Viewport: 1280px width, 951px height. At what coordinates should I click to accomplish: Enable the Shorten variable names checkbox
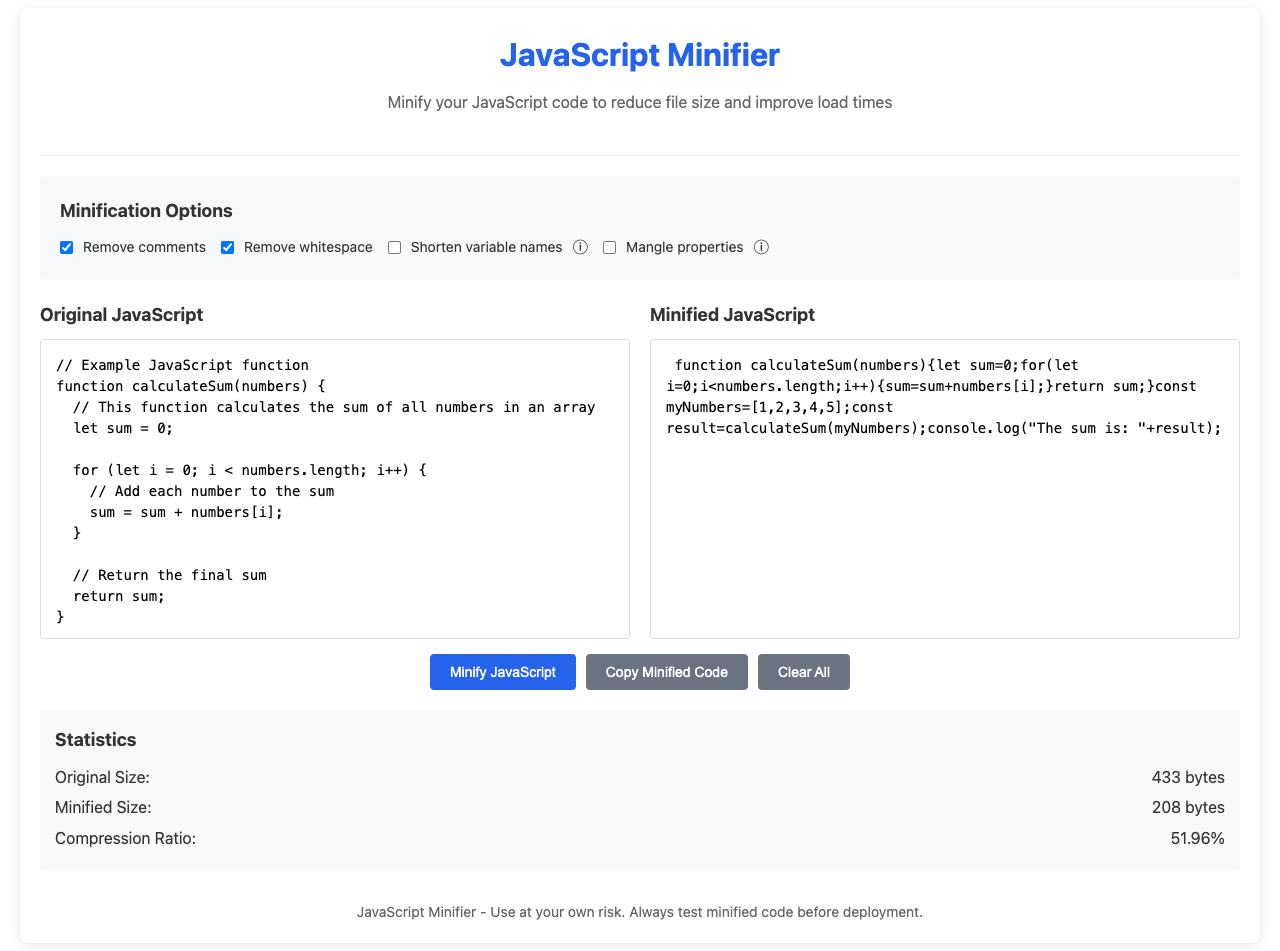click(x=395, y=247)
